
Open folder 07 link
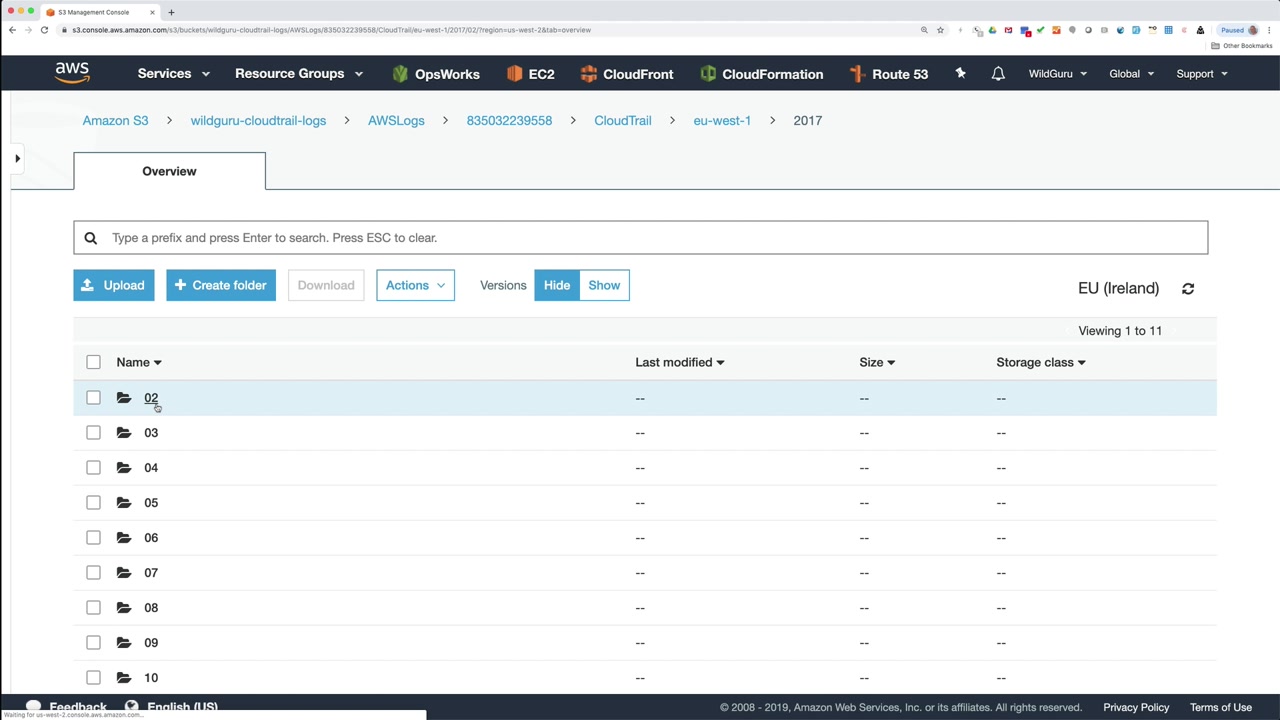tap(151, 573)
